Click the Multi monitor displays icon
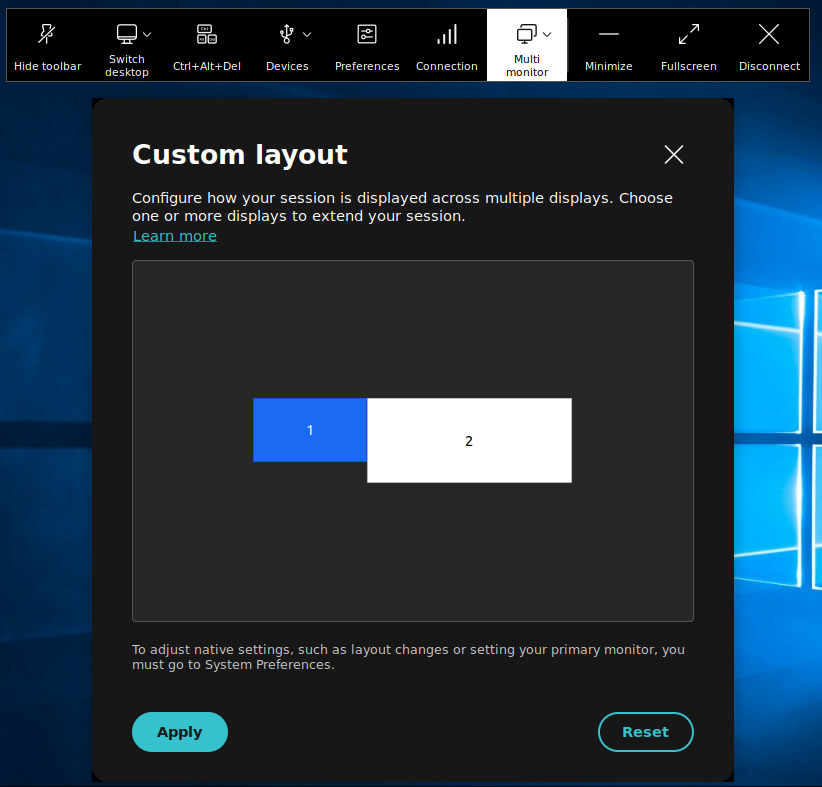Image resolution: width=822 pixels, height=787 pixels. tap(525, 34)
